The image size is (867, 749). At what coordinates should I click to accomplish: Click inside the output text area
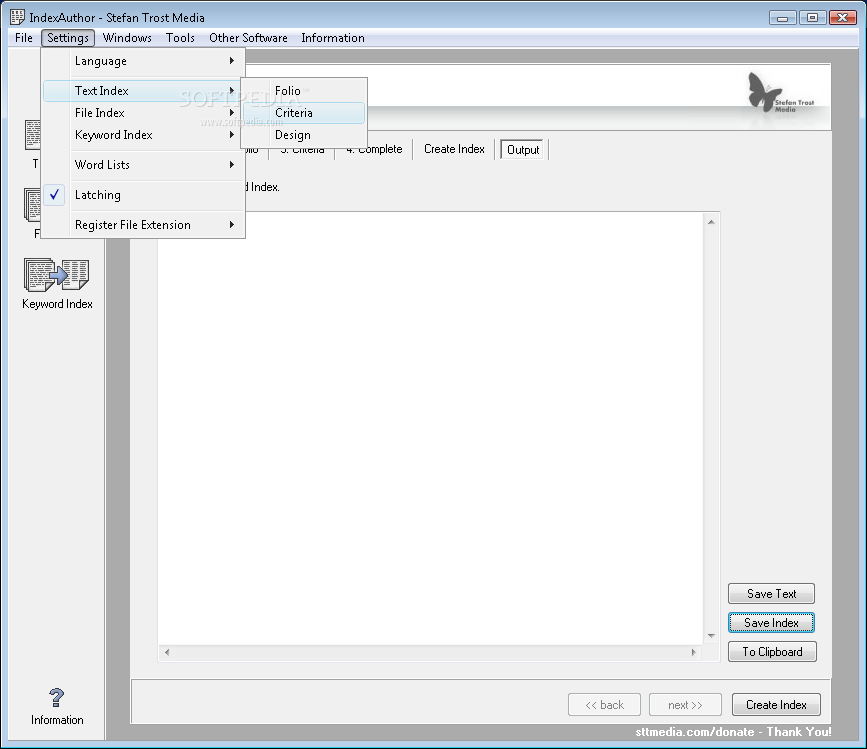431,429
